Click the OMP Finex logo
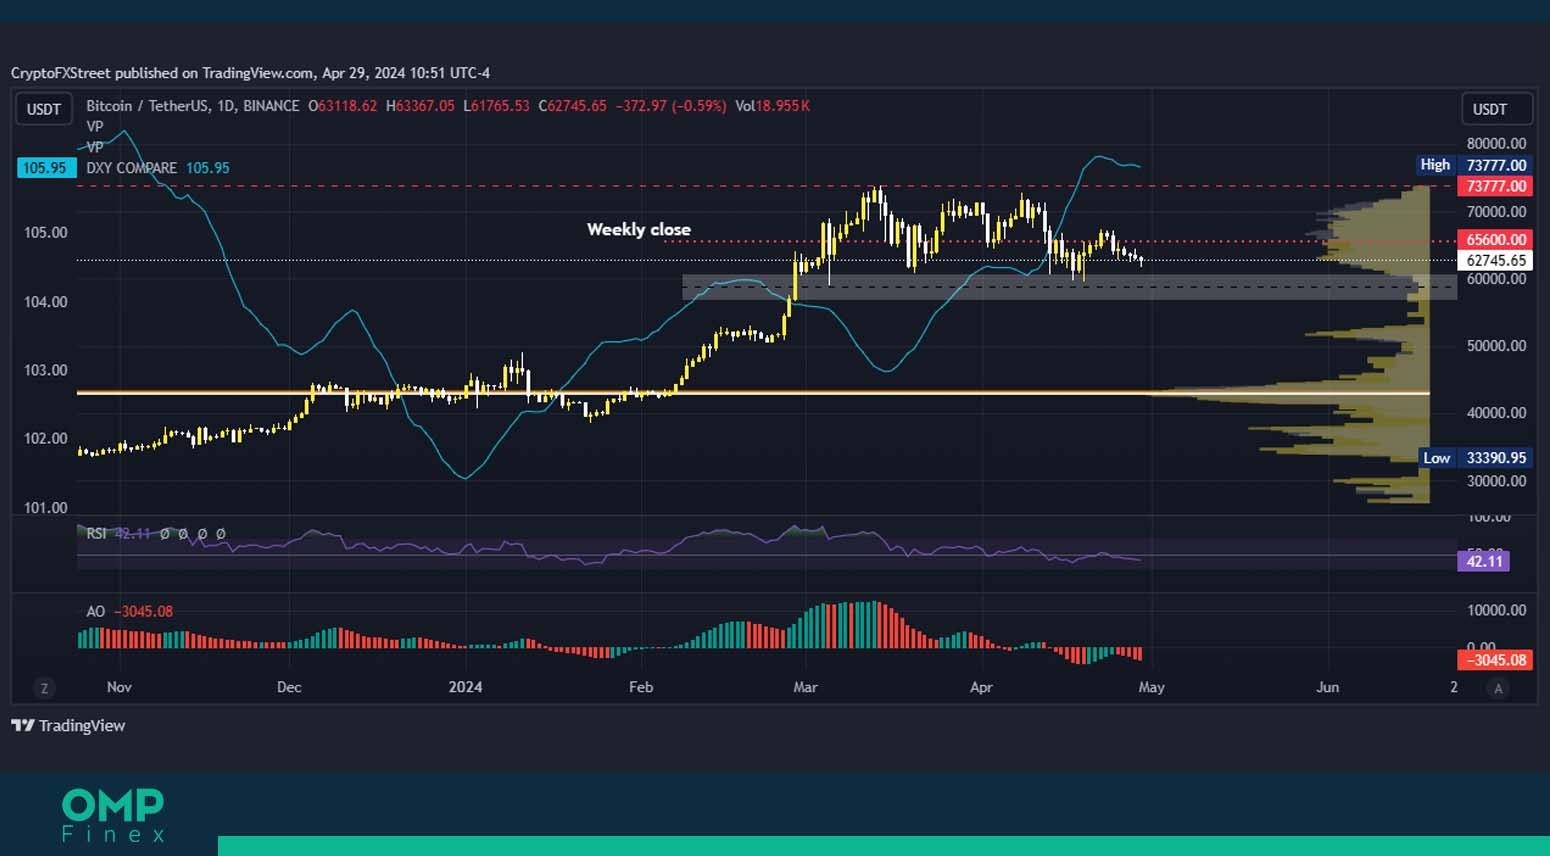Viewport: 1550px width, 856px height. point(113,816)
